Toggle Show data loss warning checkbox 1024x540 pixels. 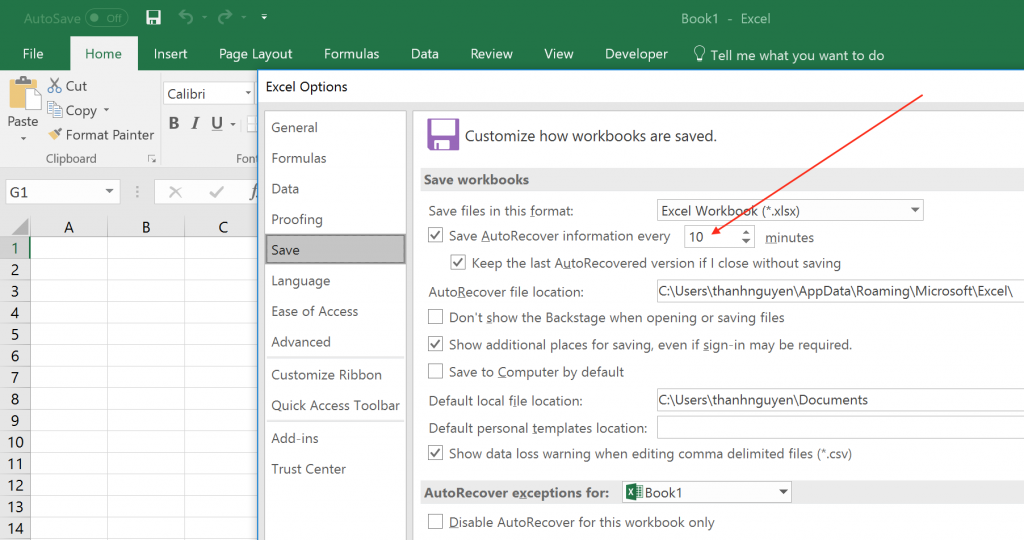(x=436, y=453)
